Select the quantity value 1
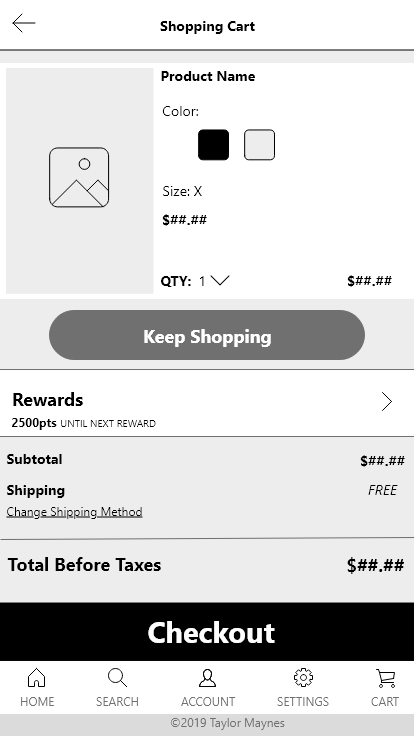The height and width of the screenshot is (736, 414). pyautogui.click(x=202, y=281)
